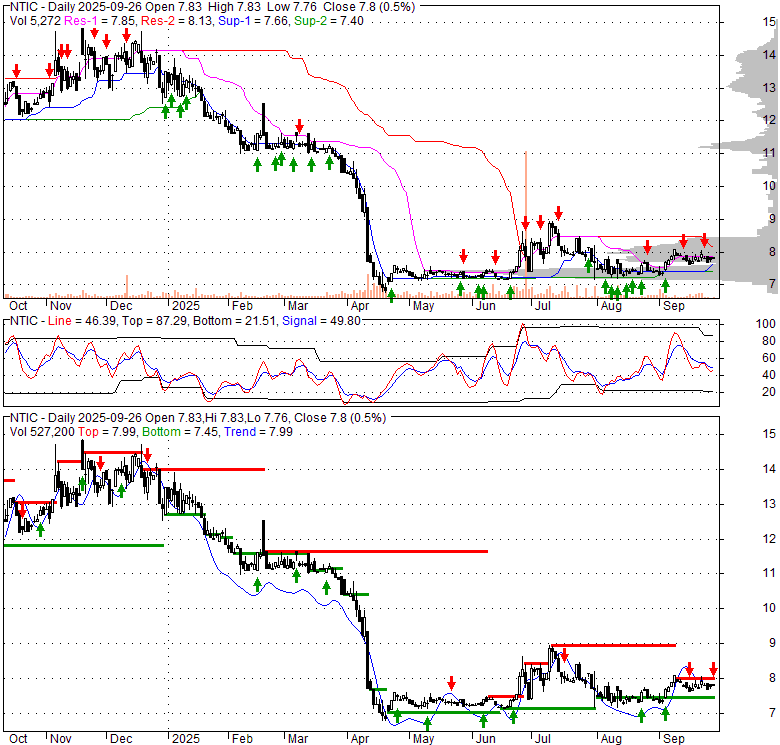Select the 80 level on the oscillator scale
780x745 pixels.
769,341
